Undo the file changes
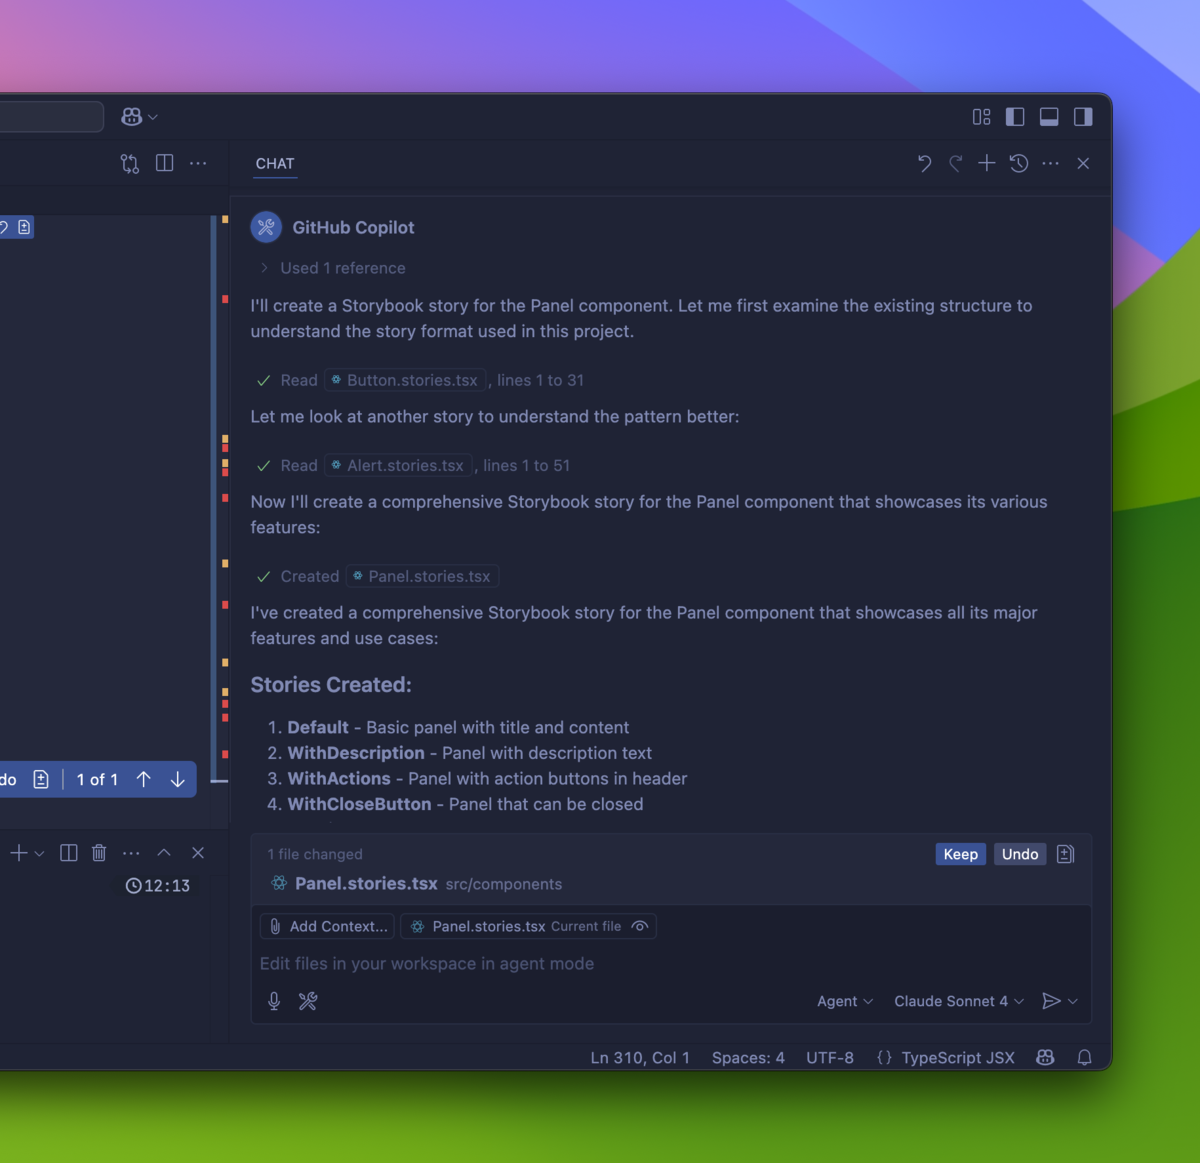 pyautogui.click(x=1020, y=854)
